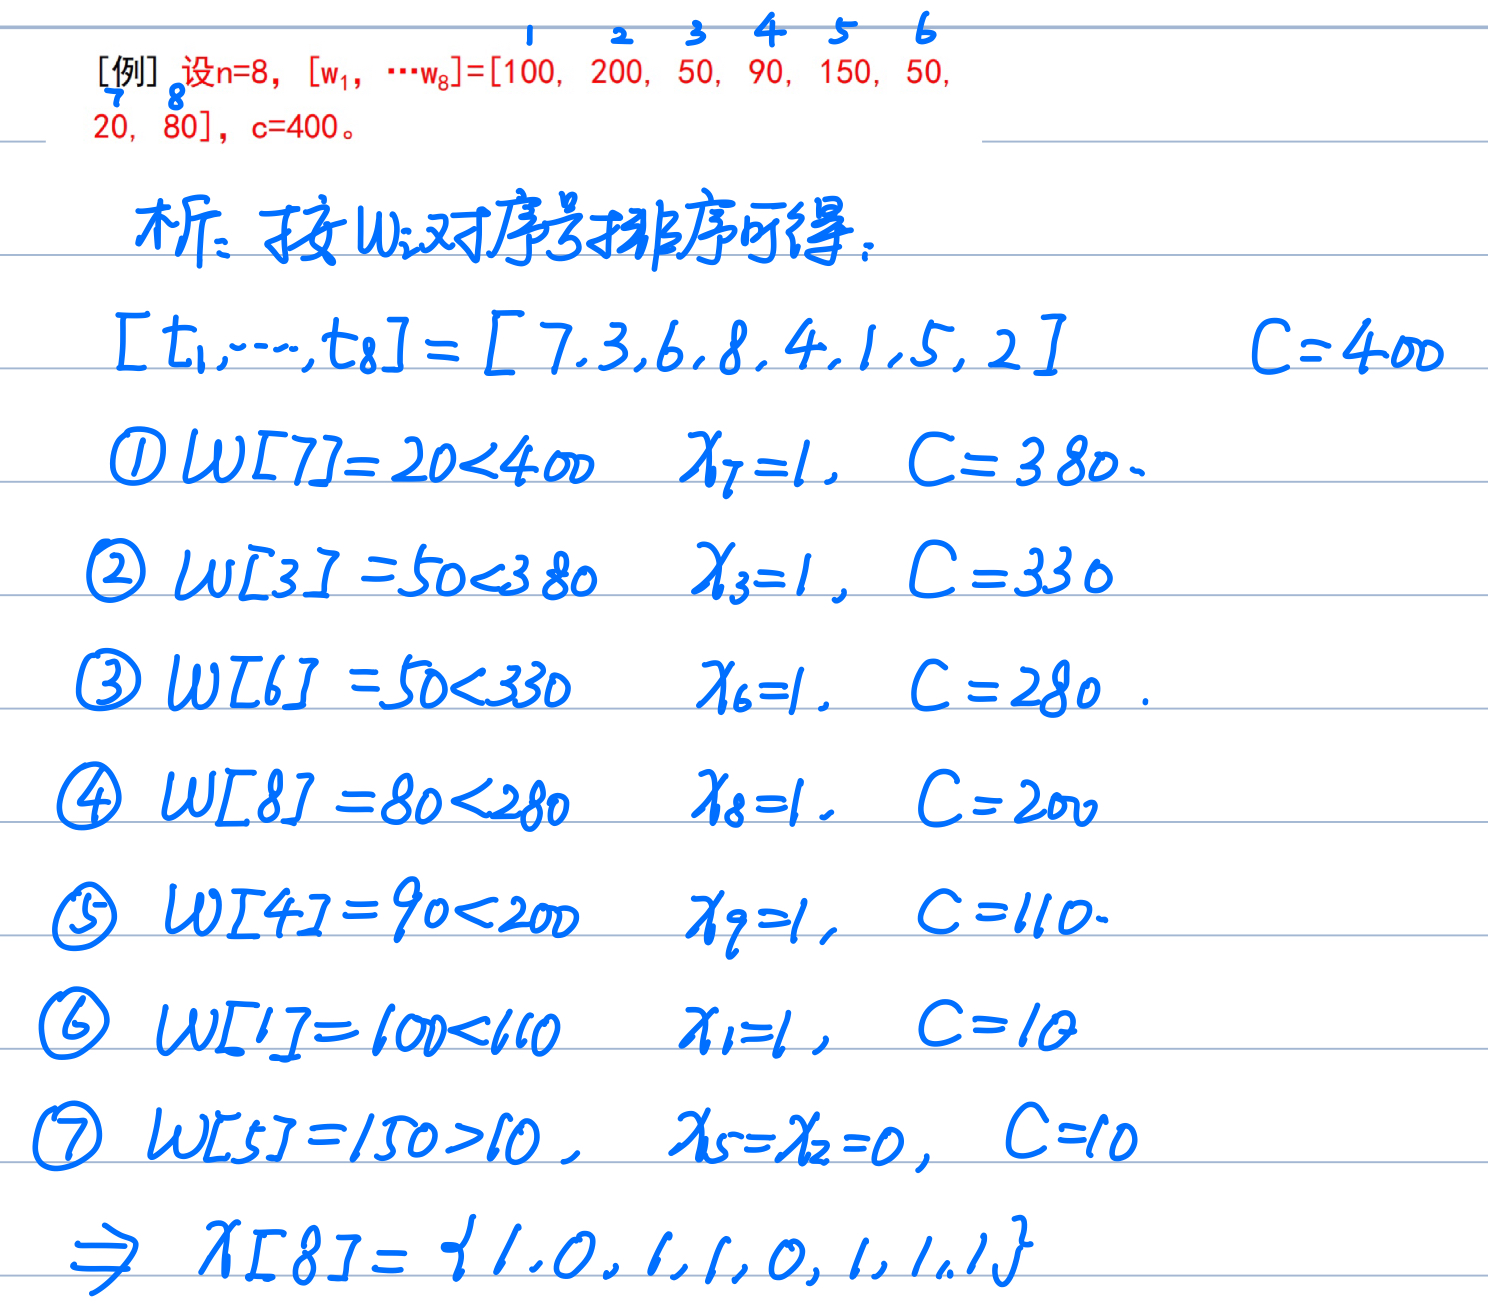Viewport: 1488px width, 1311px height.
Task: Click the expression "W[3]=50<380"
Action: coord(386,574)
